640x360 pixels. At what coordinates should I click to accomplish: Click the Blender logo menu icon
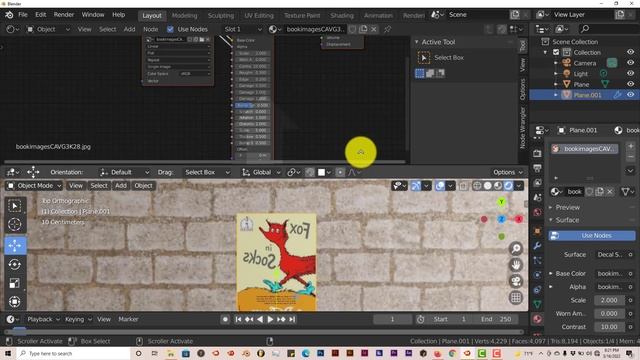pos(9,15)
